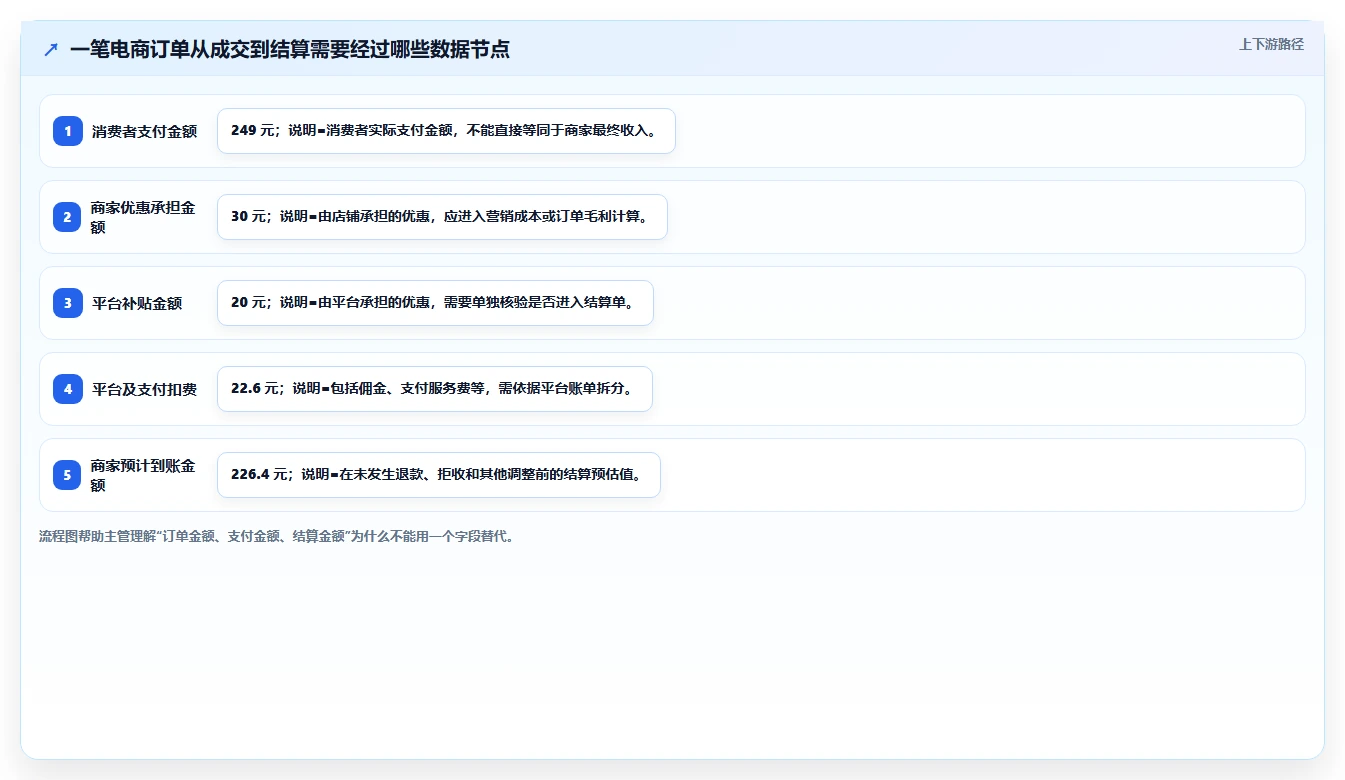The width and height of the screenshot is (1345, 780).
Task: Click the footnote starting with 流程图帮助主管理解
Action: point(277,536)
